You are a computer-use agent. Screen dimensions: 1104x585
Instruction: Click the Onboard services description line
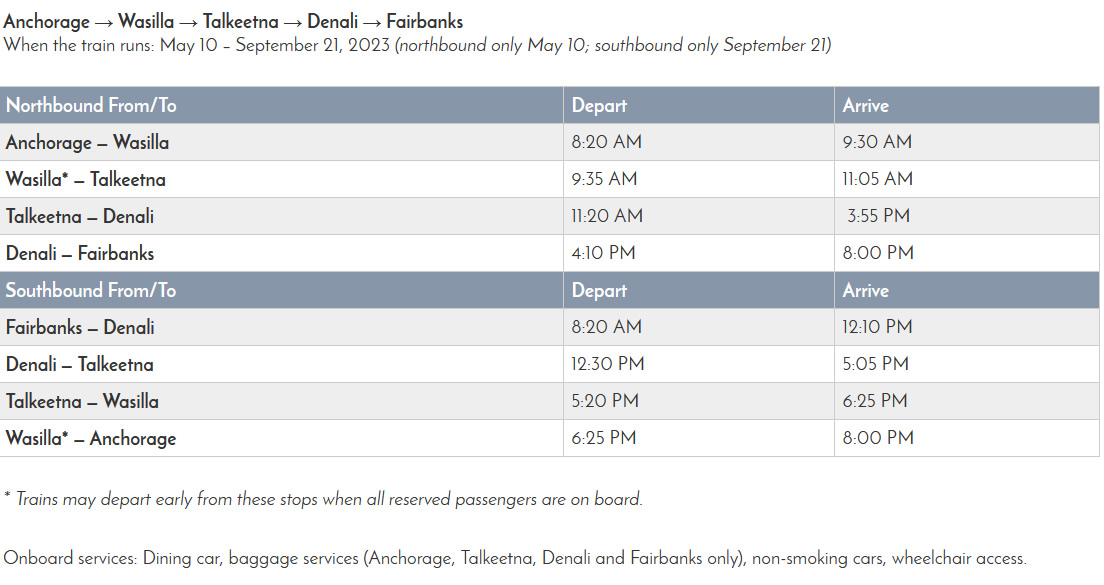515,558
